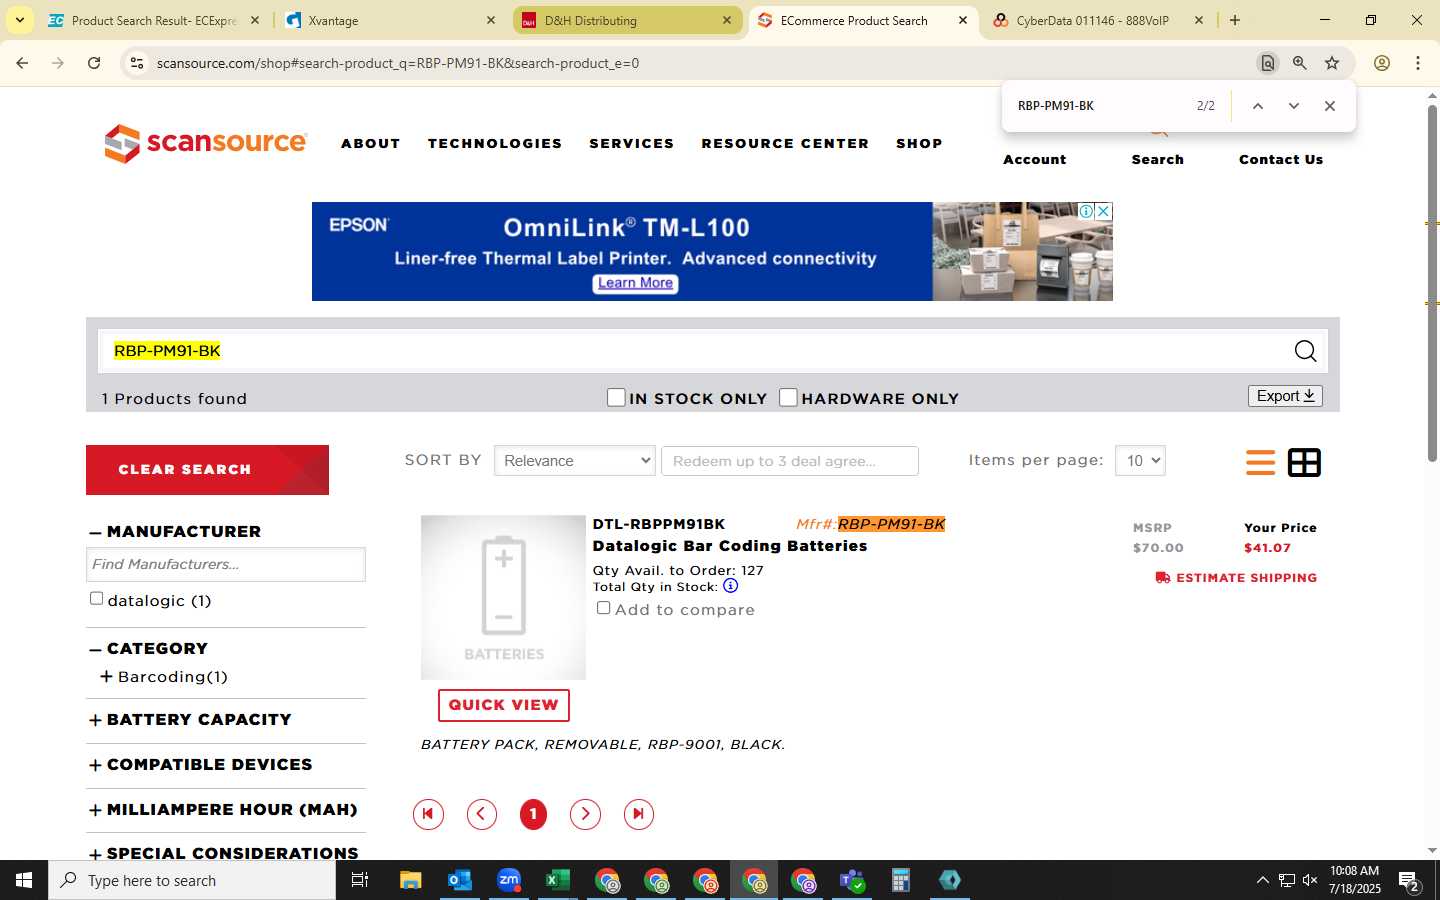Open RESOURCE CENTER menu
The height and width of the screenshot is (900, 1440).
click(785, 144)
